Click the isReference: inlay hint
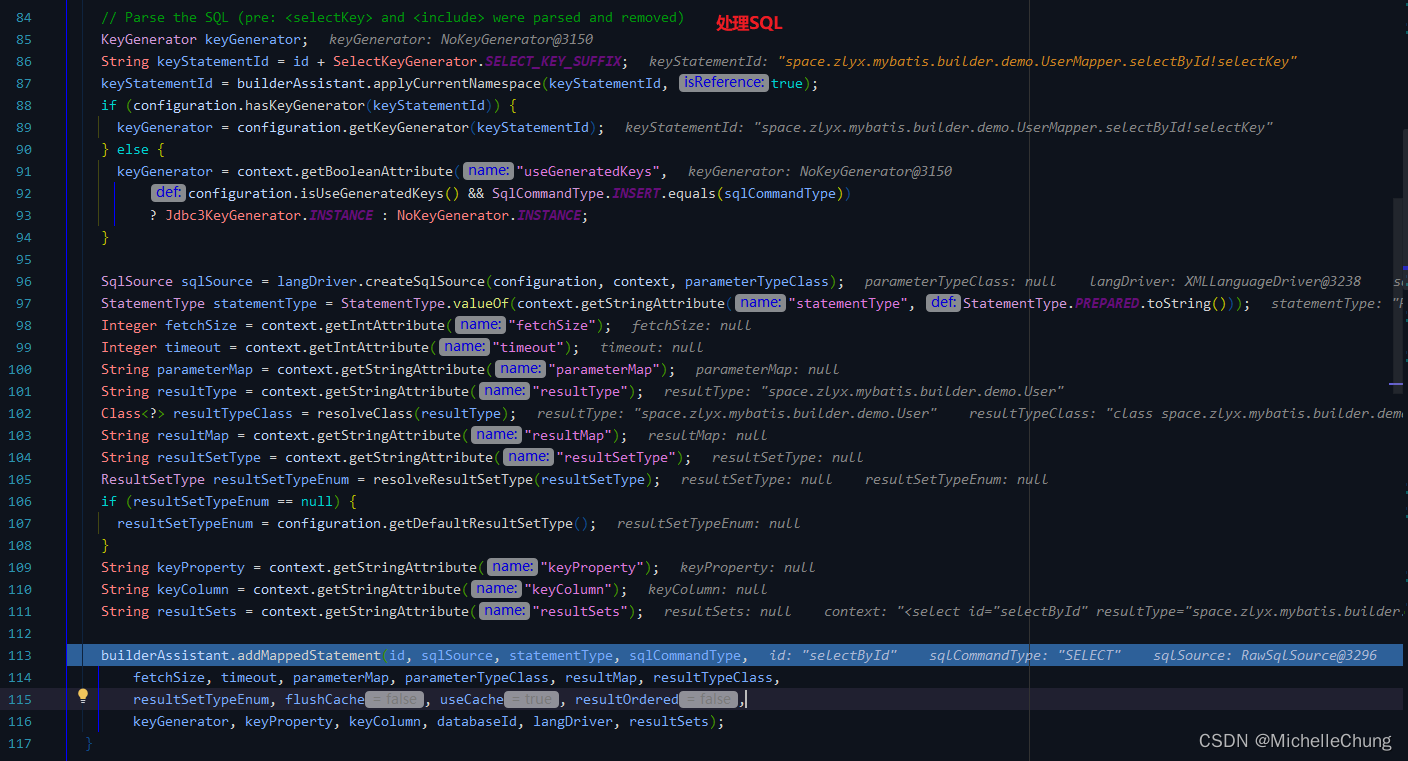The width and height of the screenshot is (1408, 761). point(724,83)
